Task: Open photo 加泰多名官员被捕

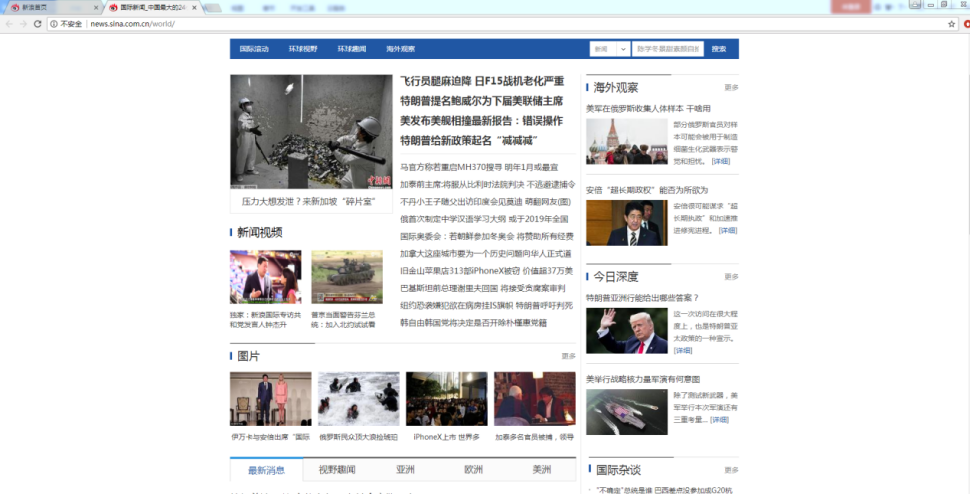Action: (534, 399)
